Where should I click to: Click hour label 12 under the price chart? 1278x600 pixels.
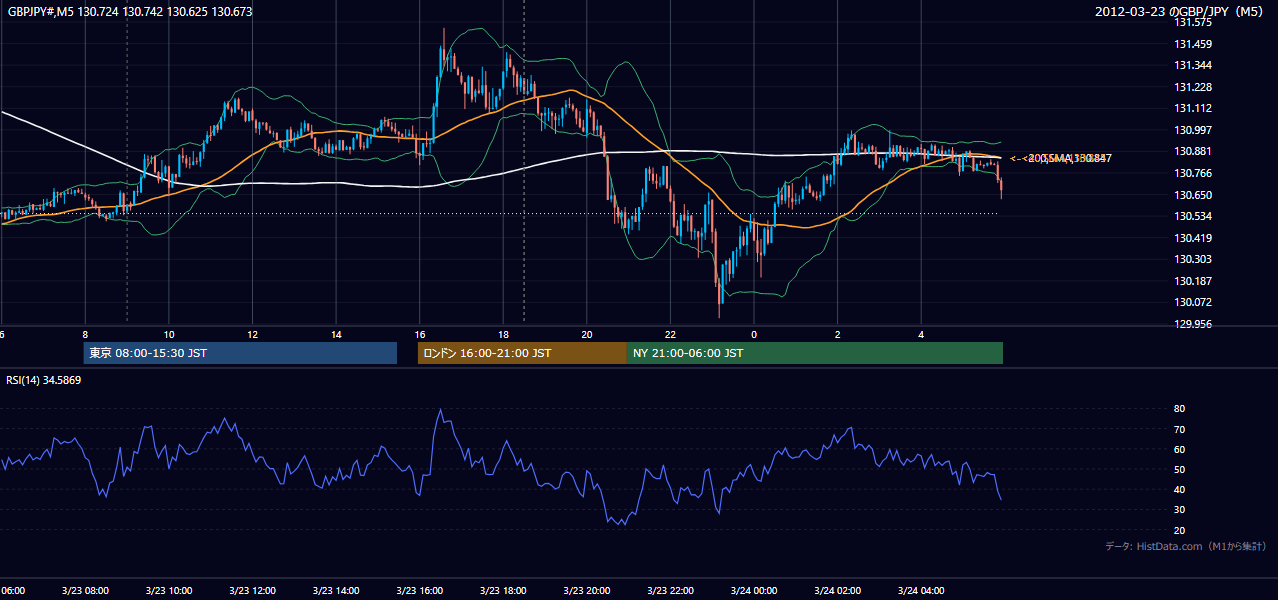[253, 334]
